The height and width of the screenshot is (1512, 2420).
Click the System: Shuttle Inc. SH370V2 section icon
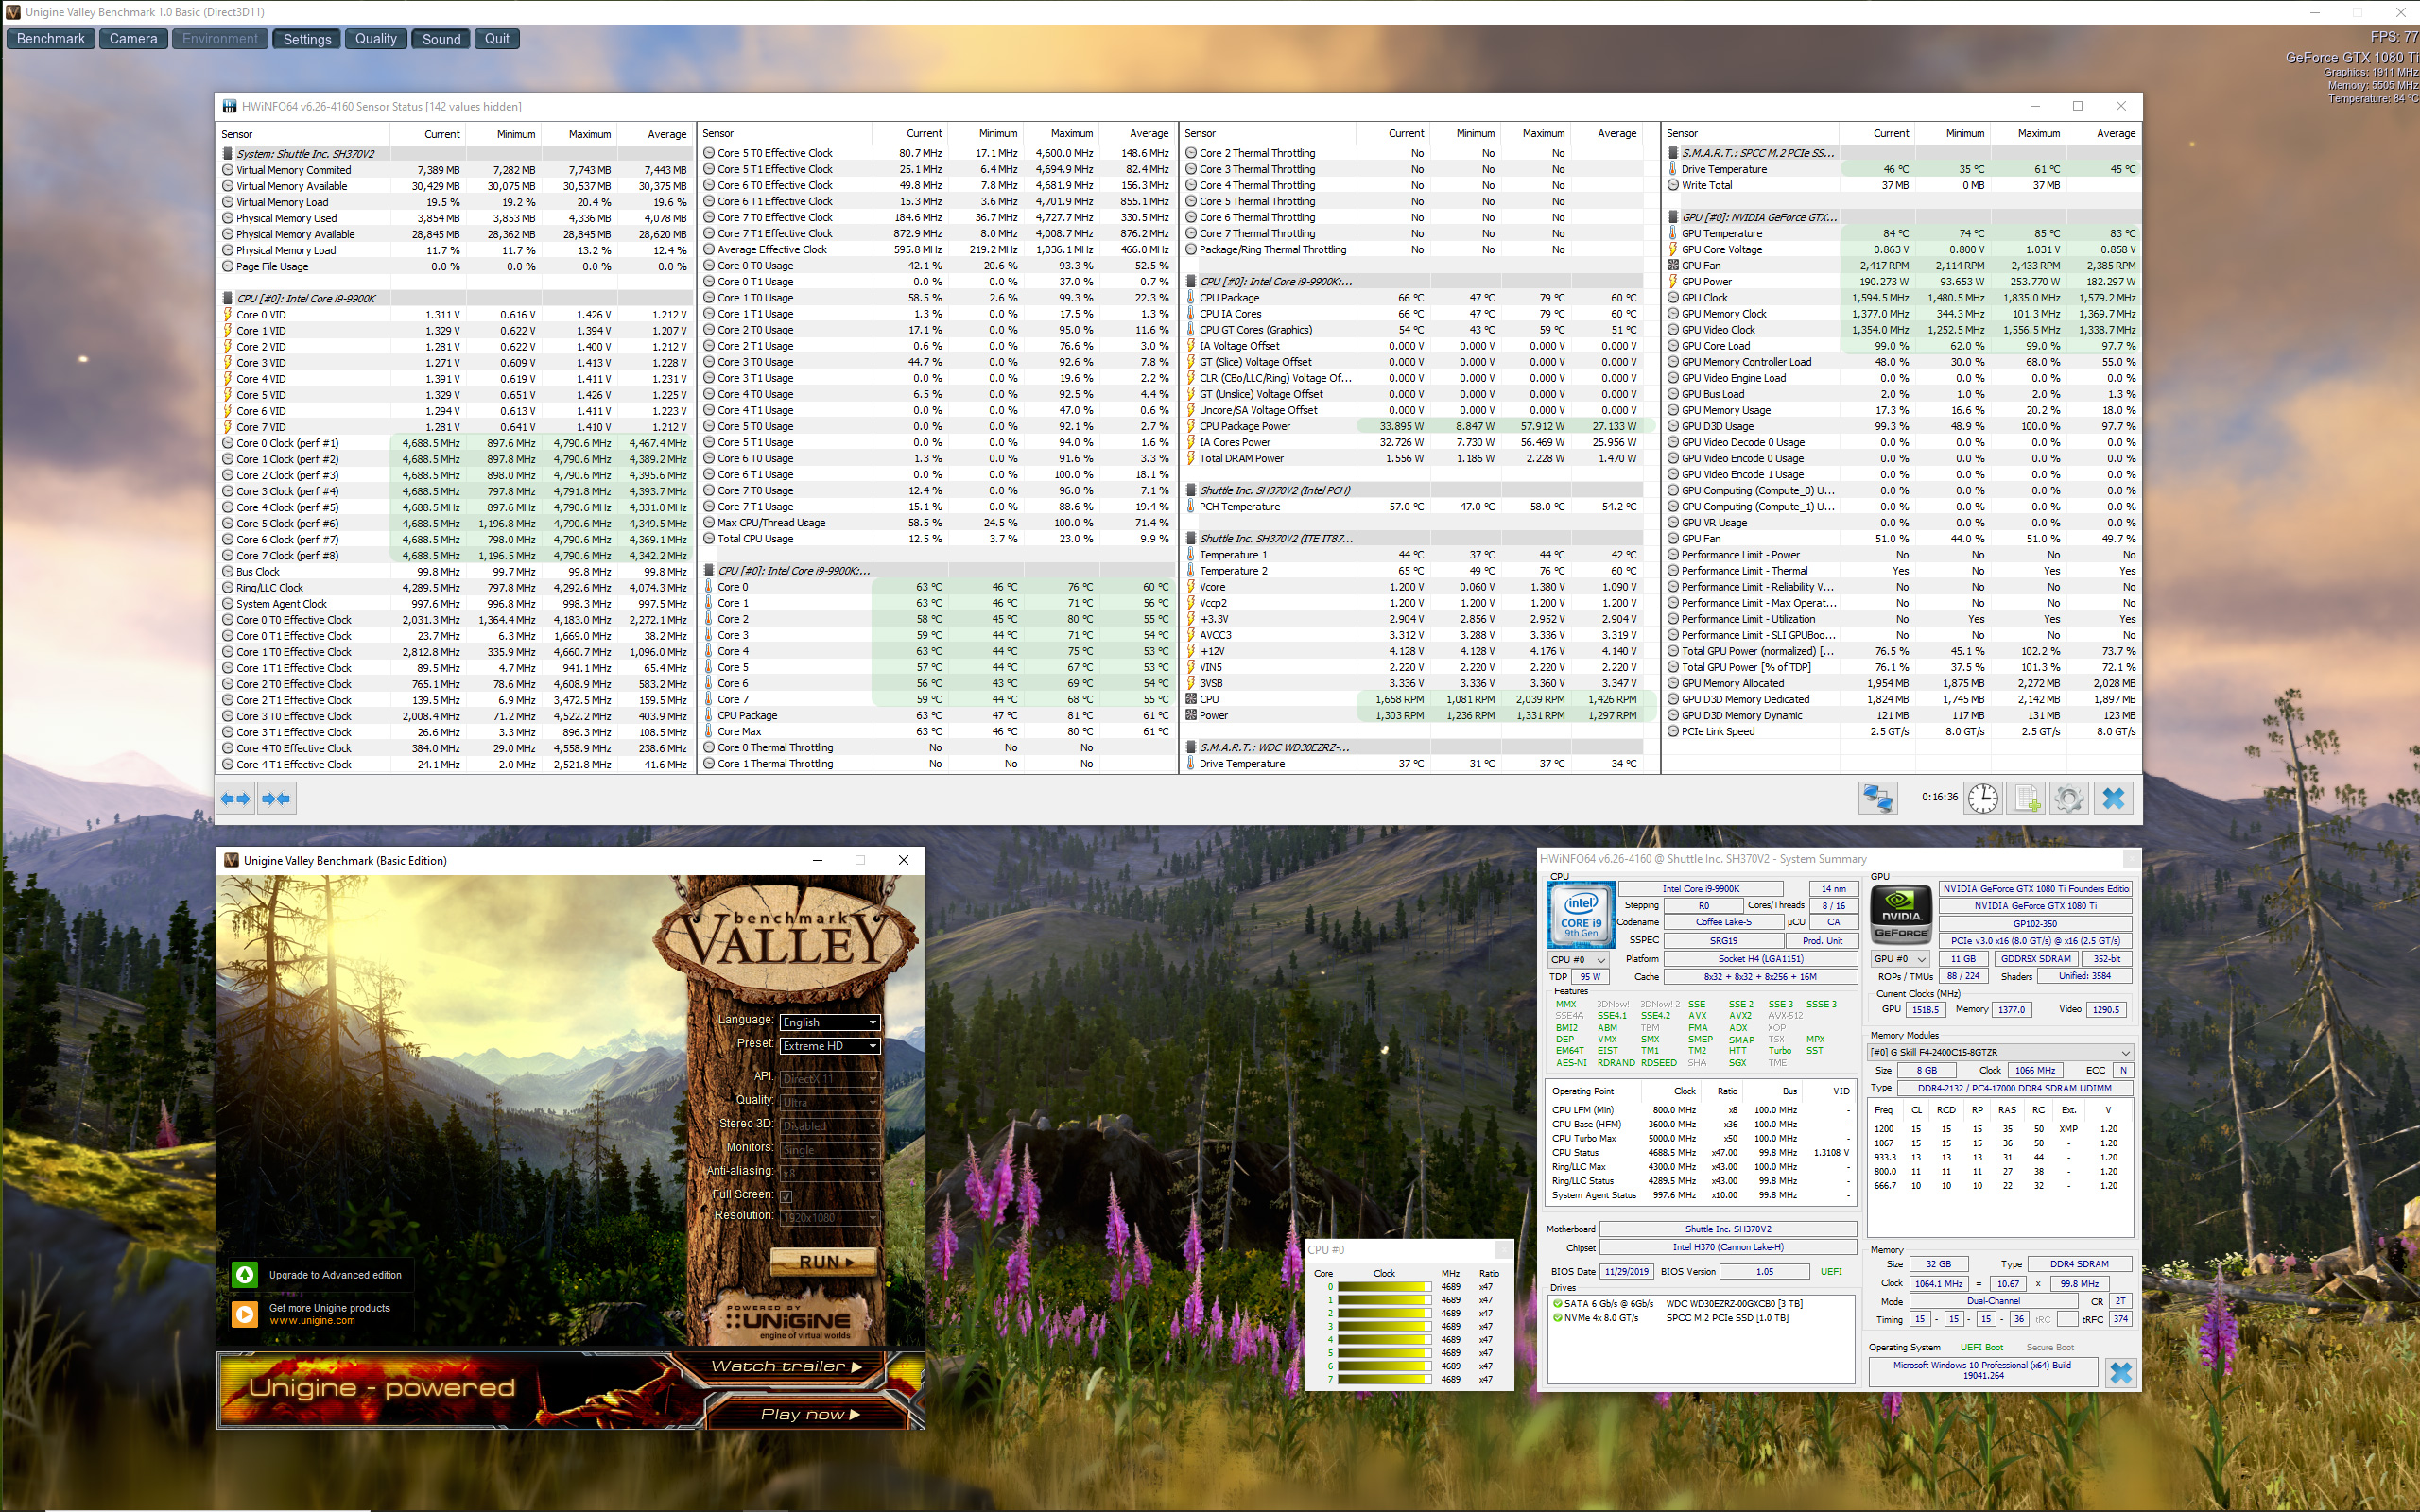(228, 154)
